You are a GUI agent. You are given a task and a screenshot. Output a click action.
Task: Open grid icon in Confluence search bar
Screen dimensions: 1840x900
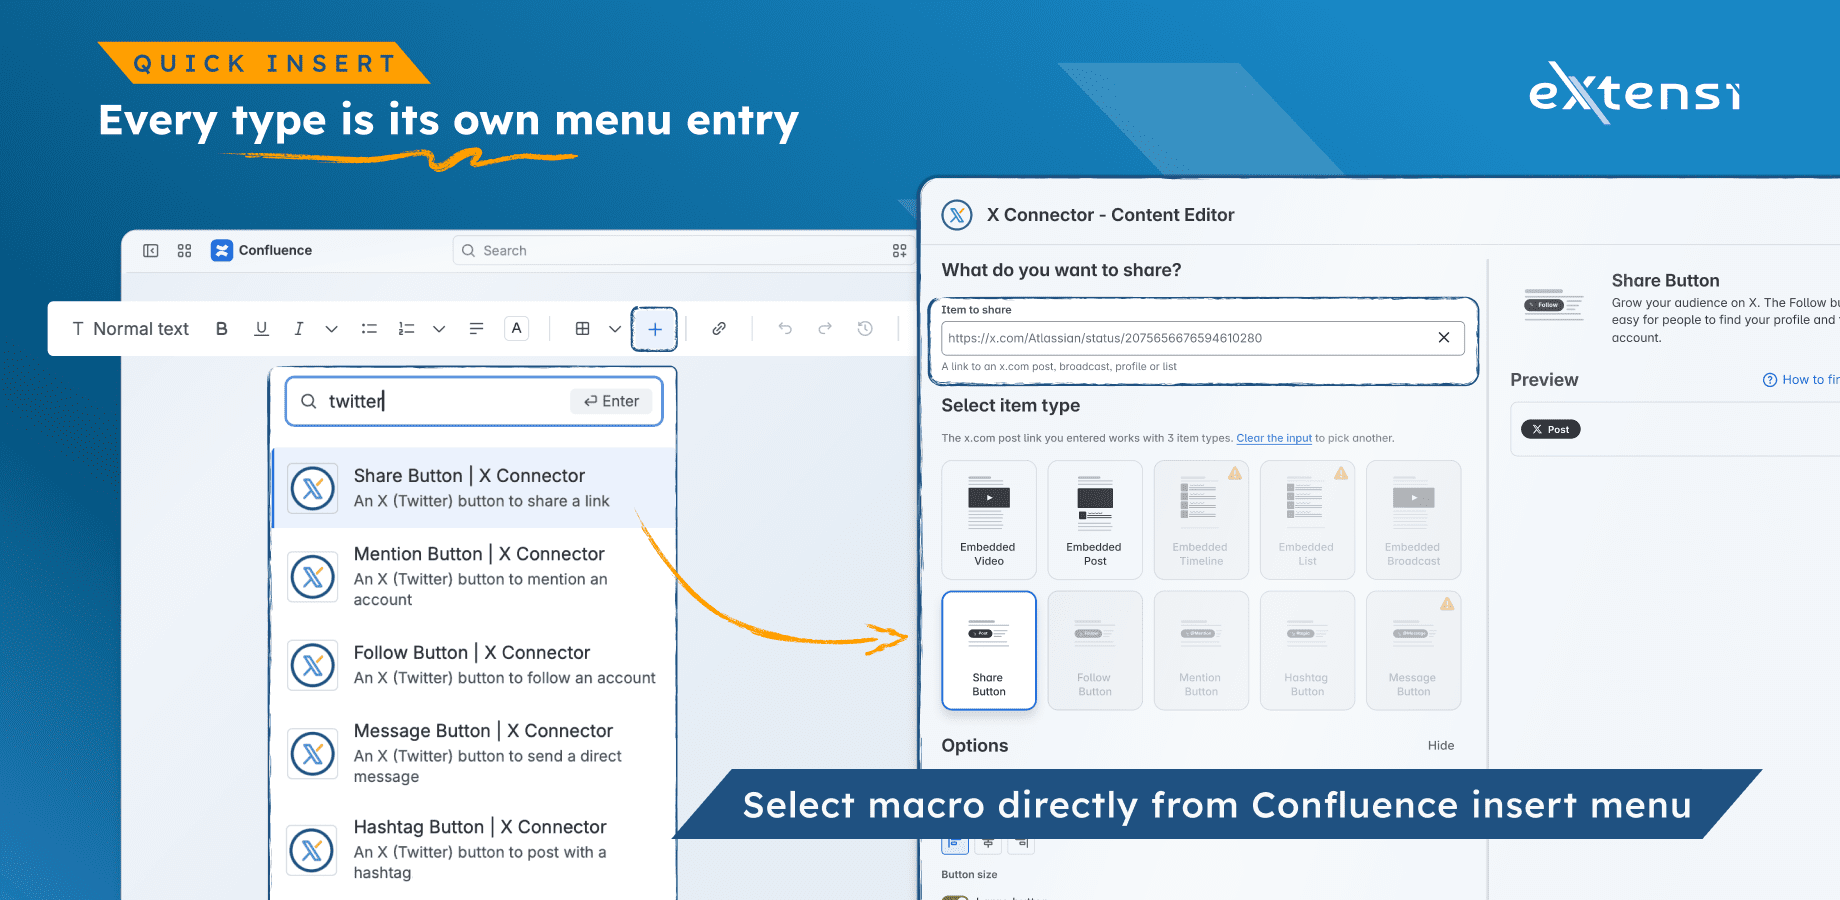[900, 251]
